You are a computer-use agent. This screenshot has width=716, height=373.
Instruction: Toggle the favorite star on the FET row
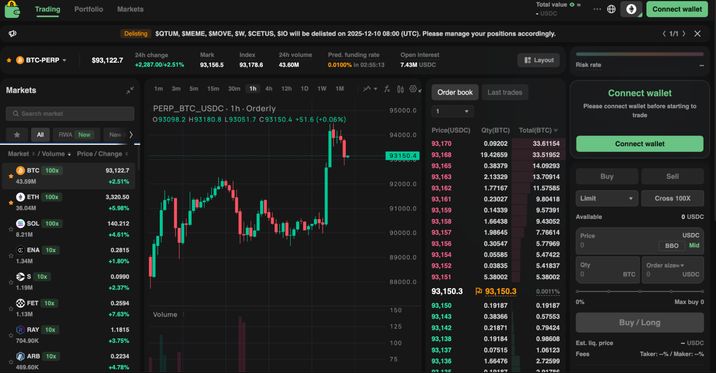point(11,309)
